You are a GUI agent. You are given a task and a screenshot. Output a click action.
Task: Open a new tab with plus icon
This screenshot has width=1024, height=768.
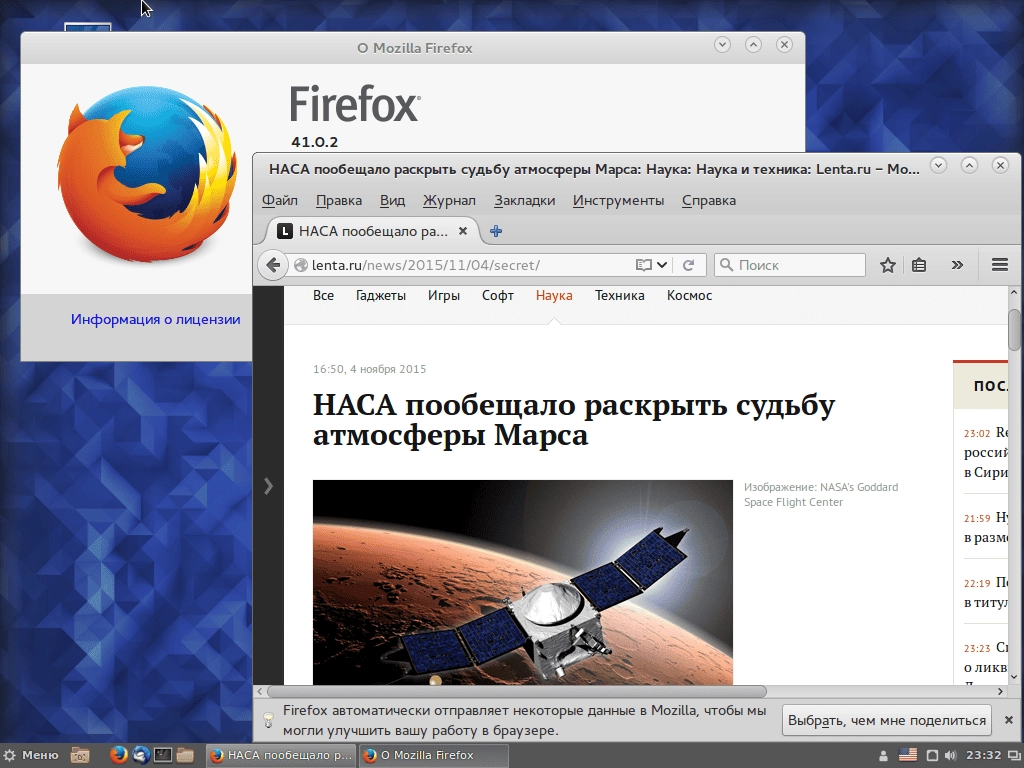point(496,231)
